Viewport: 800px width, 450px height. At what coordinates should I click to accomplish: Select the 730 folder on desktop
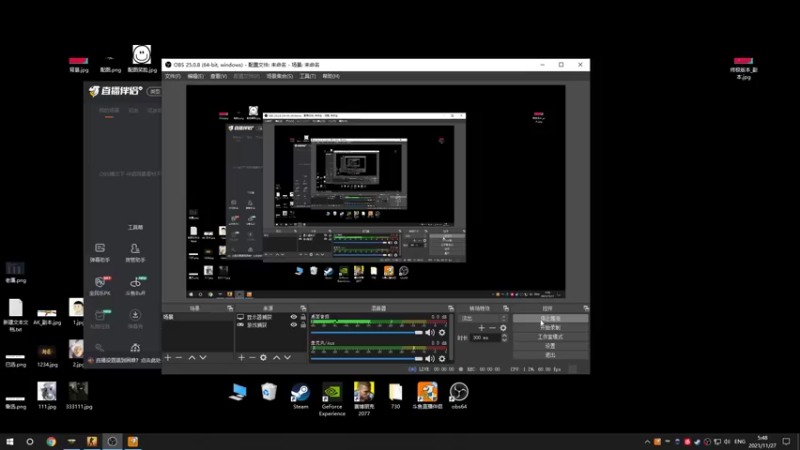click(x=395, y=396)
